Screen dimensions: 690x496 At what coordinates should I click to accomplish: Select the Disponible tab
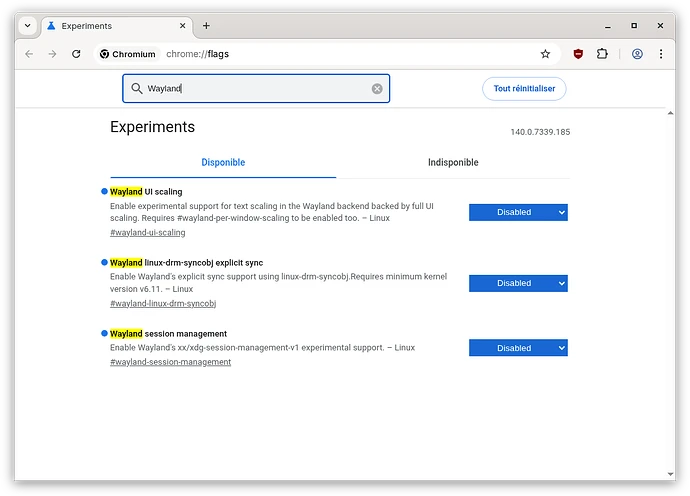coord(223,162)
